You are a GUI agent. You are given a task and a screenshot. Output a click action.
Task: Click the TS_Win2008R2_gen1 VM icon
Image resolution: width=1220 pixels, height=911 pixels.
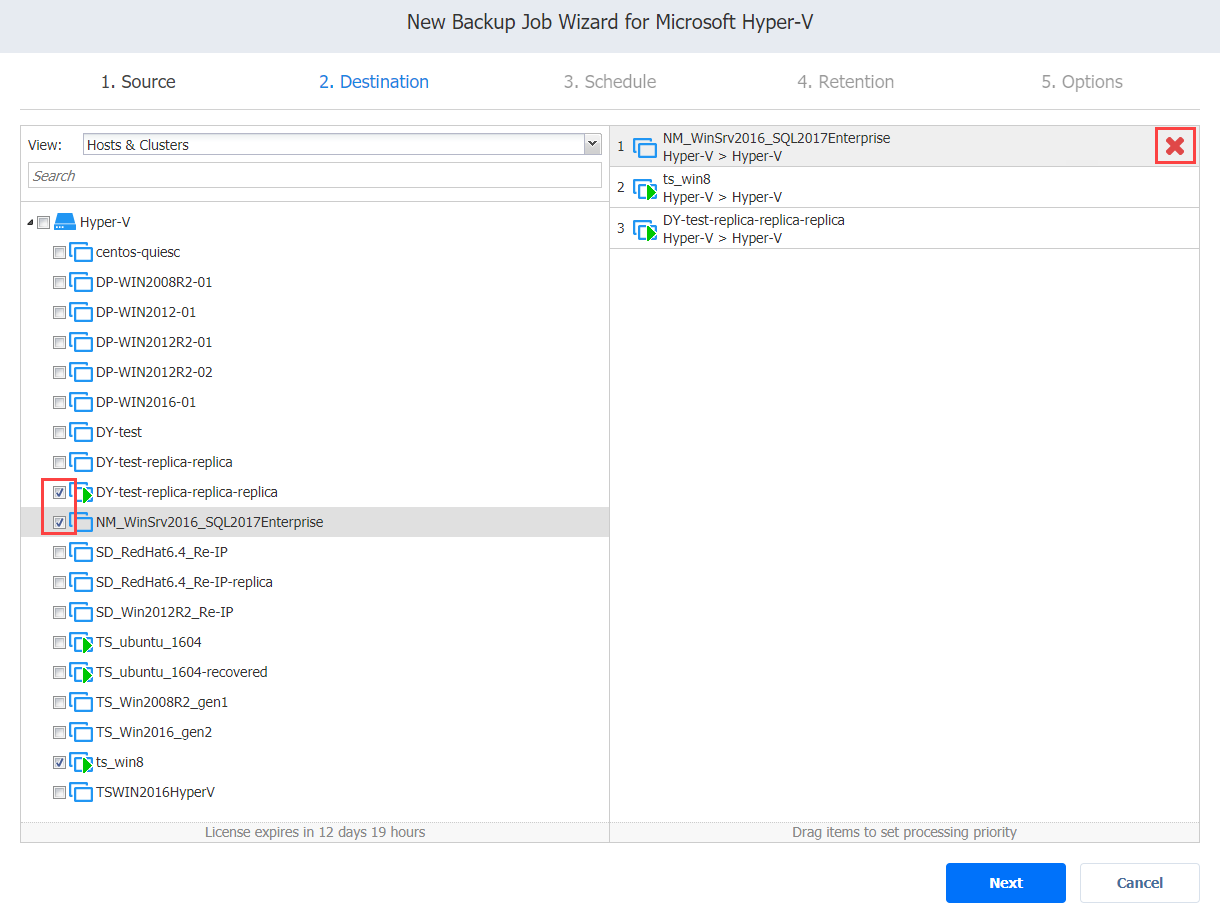(x=81, y=702)
